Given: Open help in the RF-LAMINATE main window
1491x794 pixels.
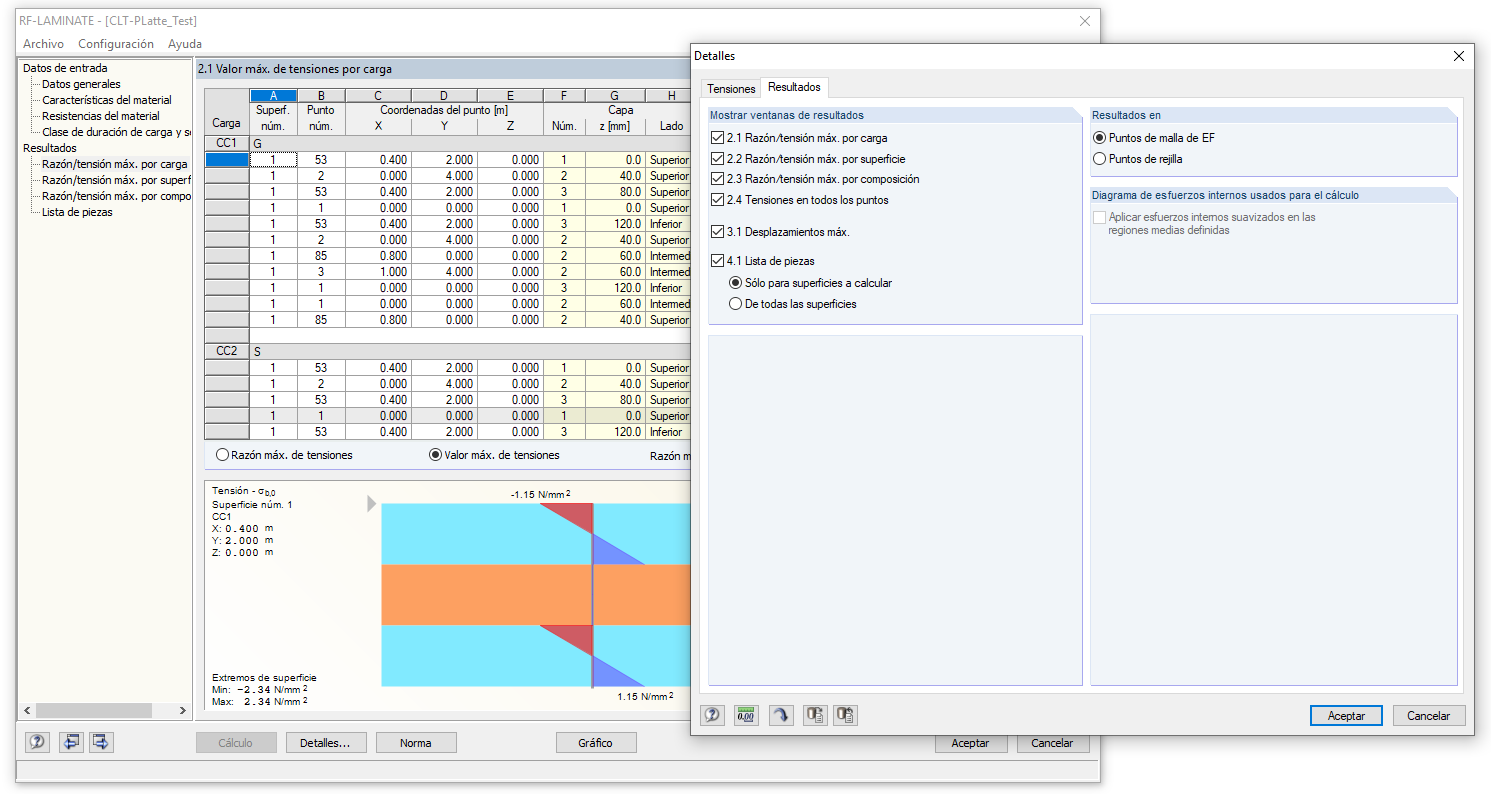Looking at the screenshot, I should tap(37, 742).
